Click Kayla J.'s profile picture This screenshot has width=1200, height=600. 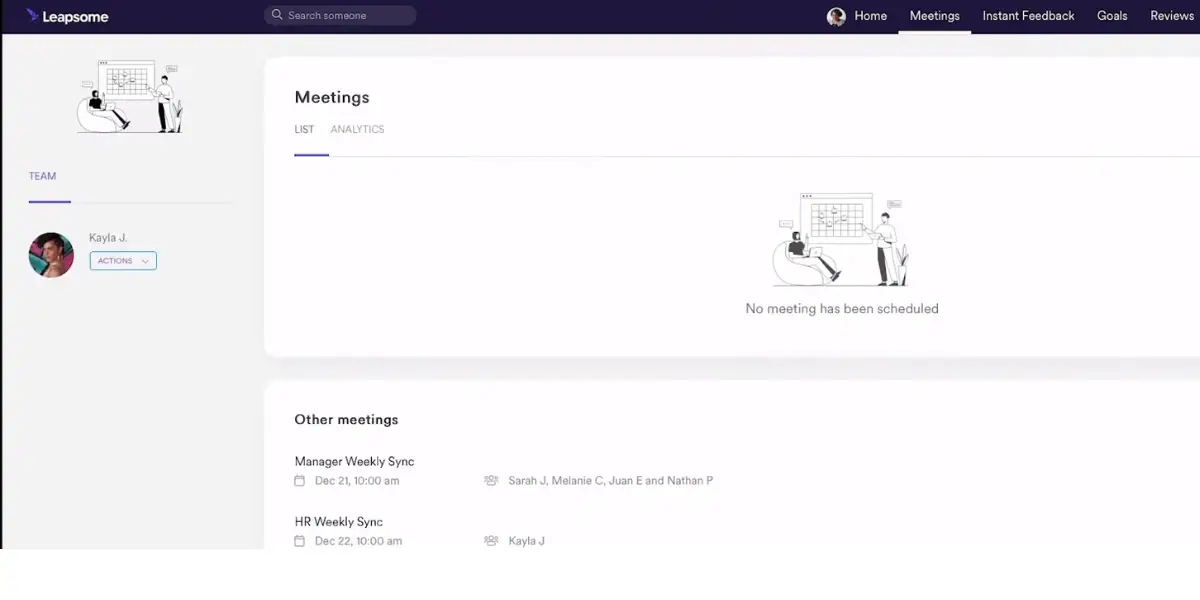point(51,255)
